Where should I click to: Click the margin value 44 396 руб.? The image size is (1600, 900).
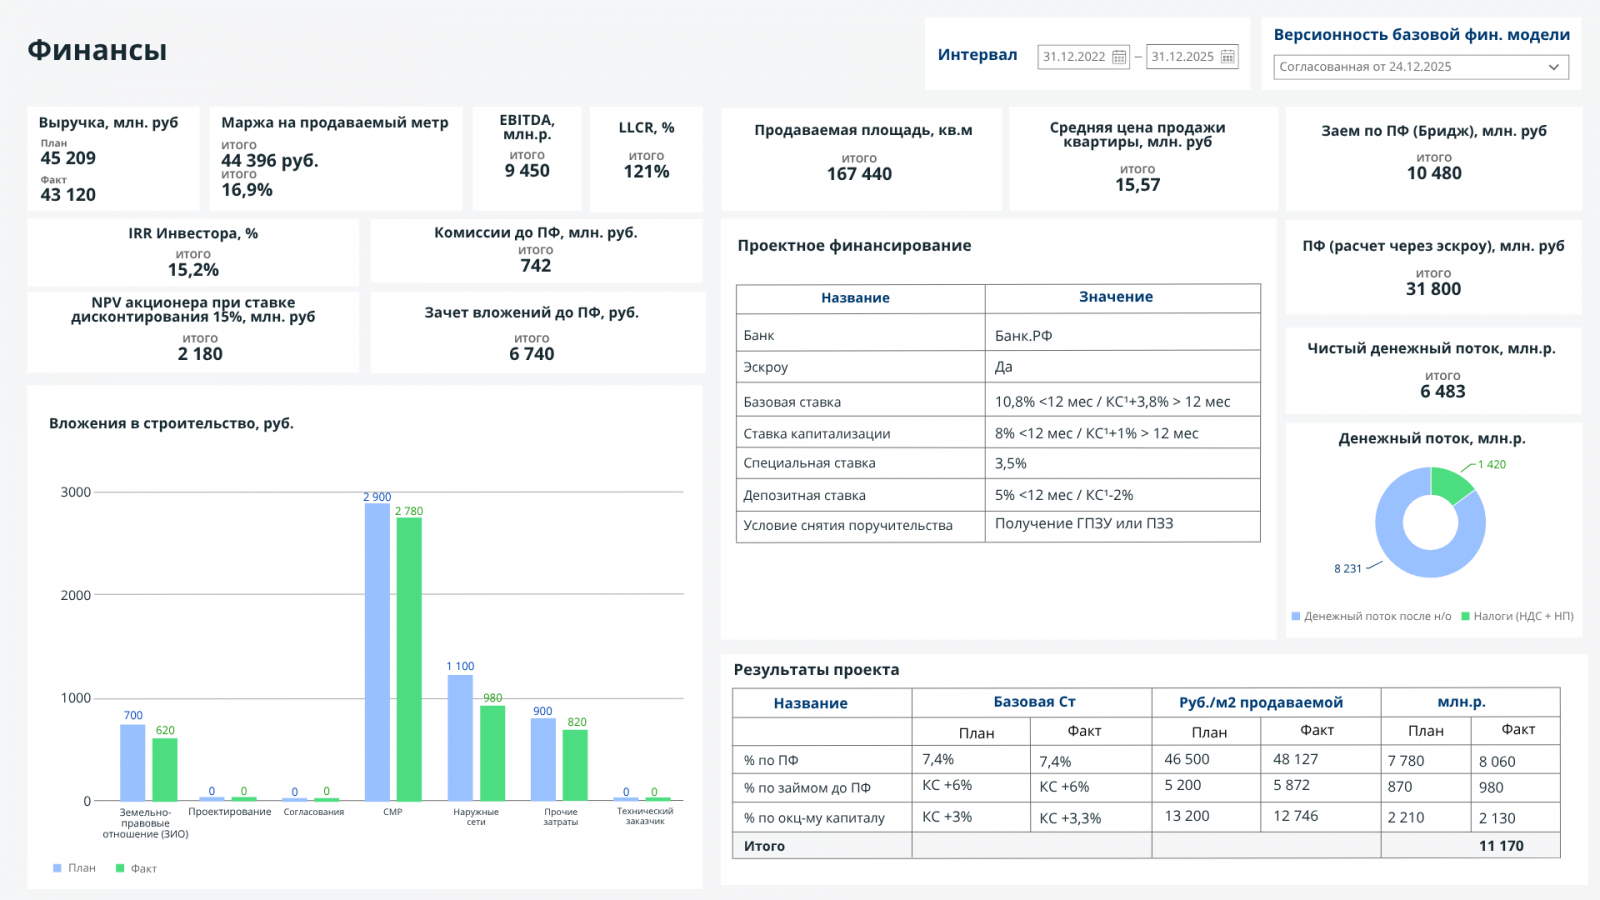tap(270, 160)
